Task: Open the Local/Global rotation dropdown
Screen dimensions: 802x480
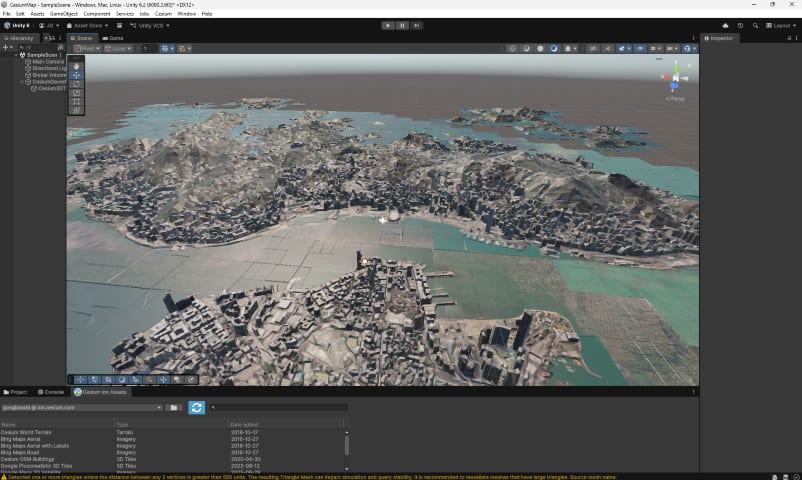Action: point(118,49)
